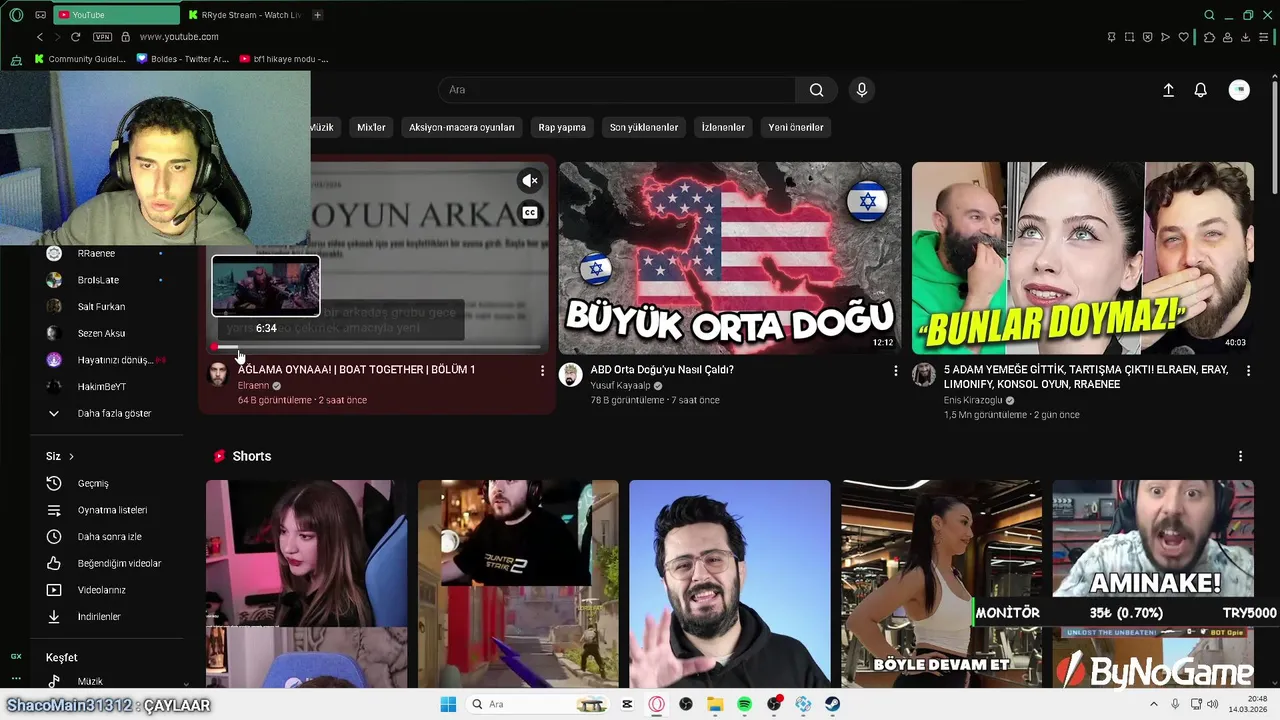The height and width of the screenshot is (720, 1280).
Task: Open BUNLAR DOYMAZ video thumbnail
Action: pos(1083,258)
